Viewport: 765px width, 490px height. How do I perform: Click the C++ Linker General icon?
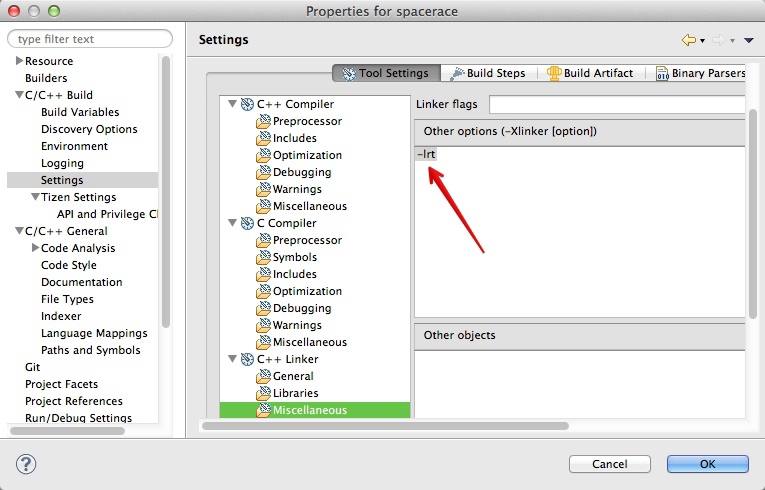pyautogui.click(x=263, y=376)
